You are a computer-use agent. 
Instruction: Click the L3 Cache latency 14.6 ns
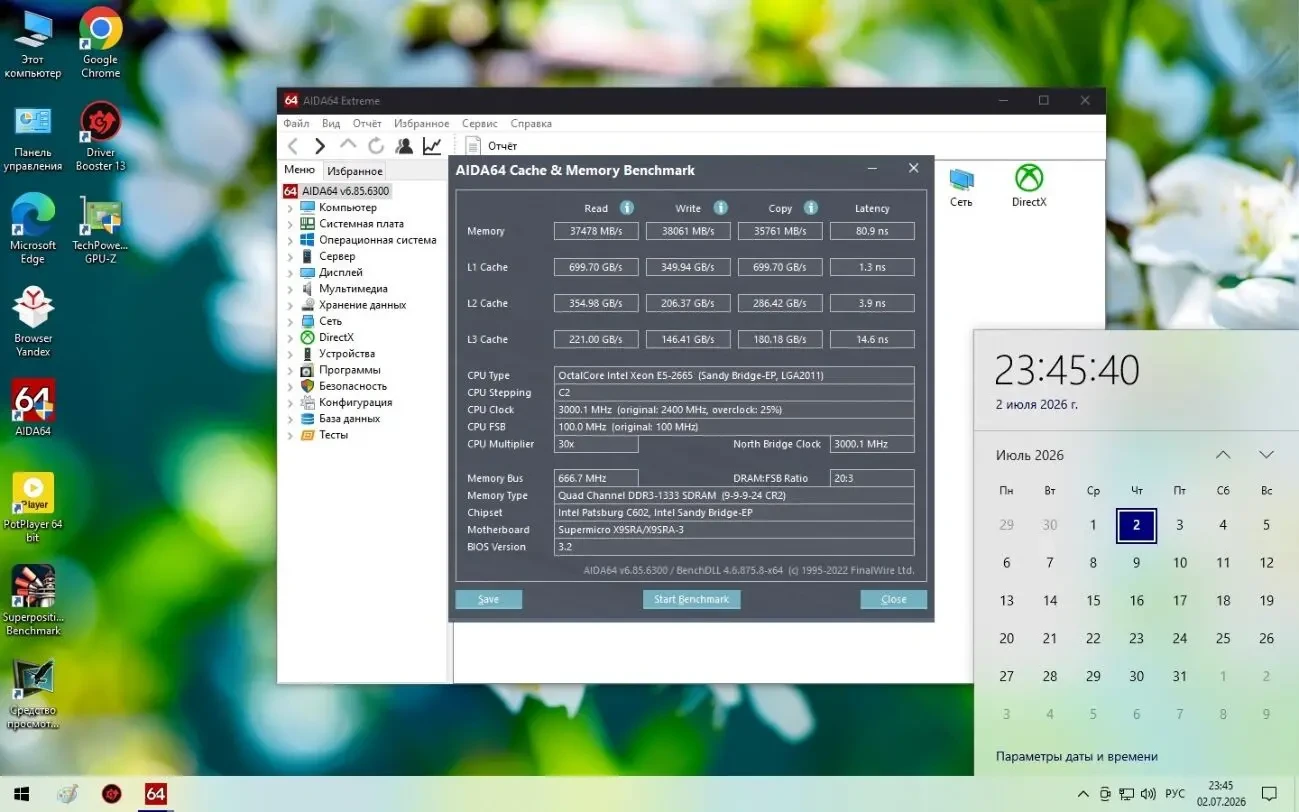tap(872, 339)
